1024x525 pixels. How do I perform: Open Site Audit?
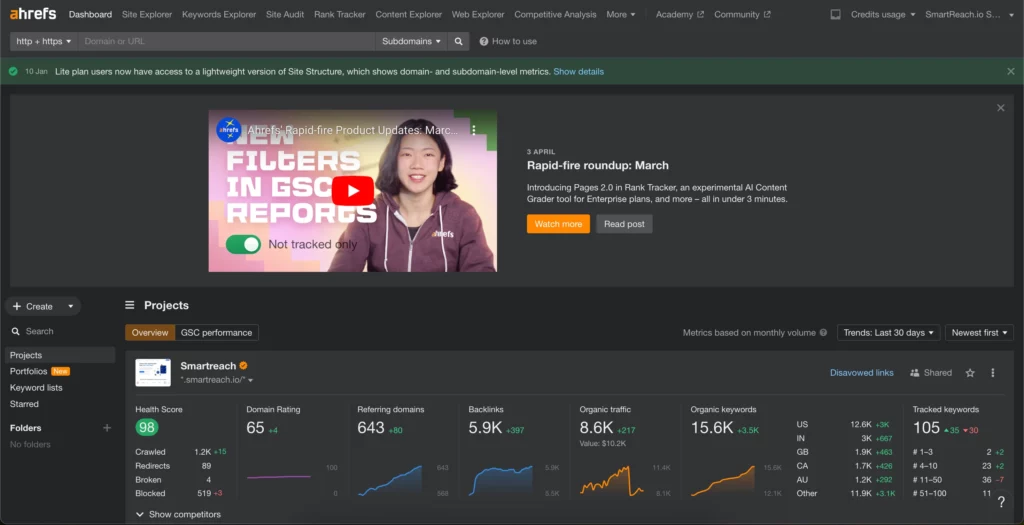[x=285, y=14]
